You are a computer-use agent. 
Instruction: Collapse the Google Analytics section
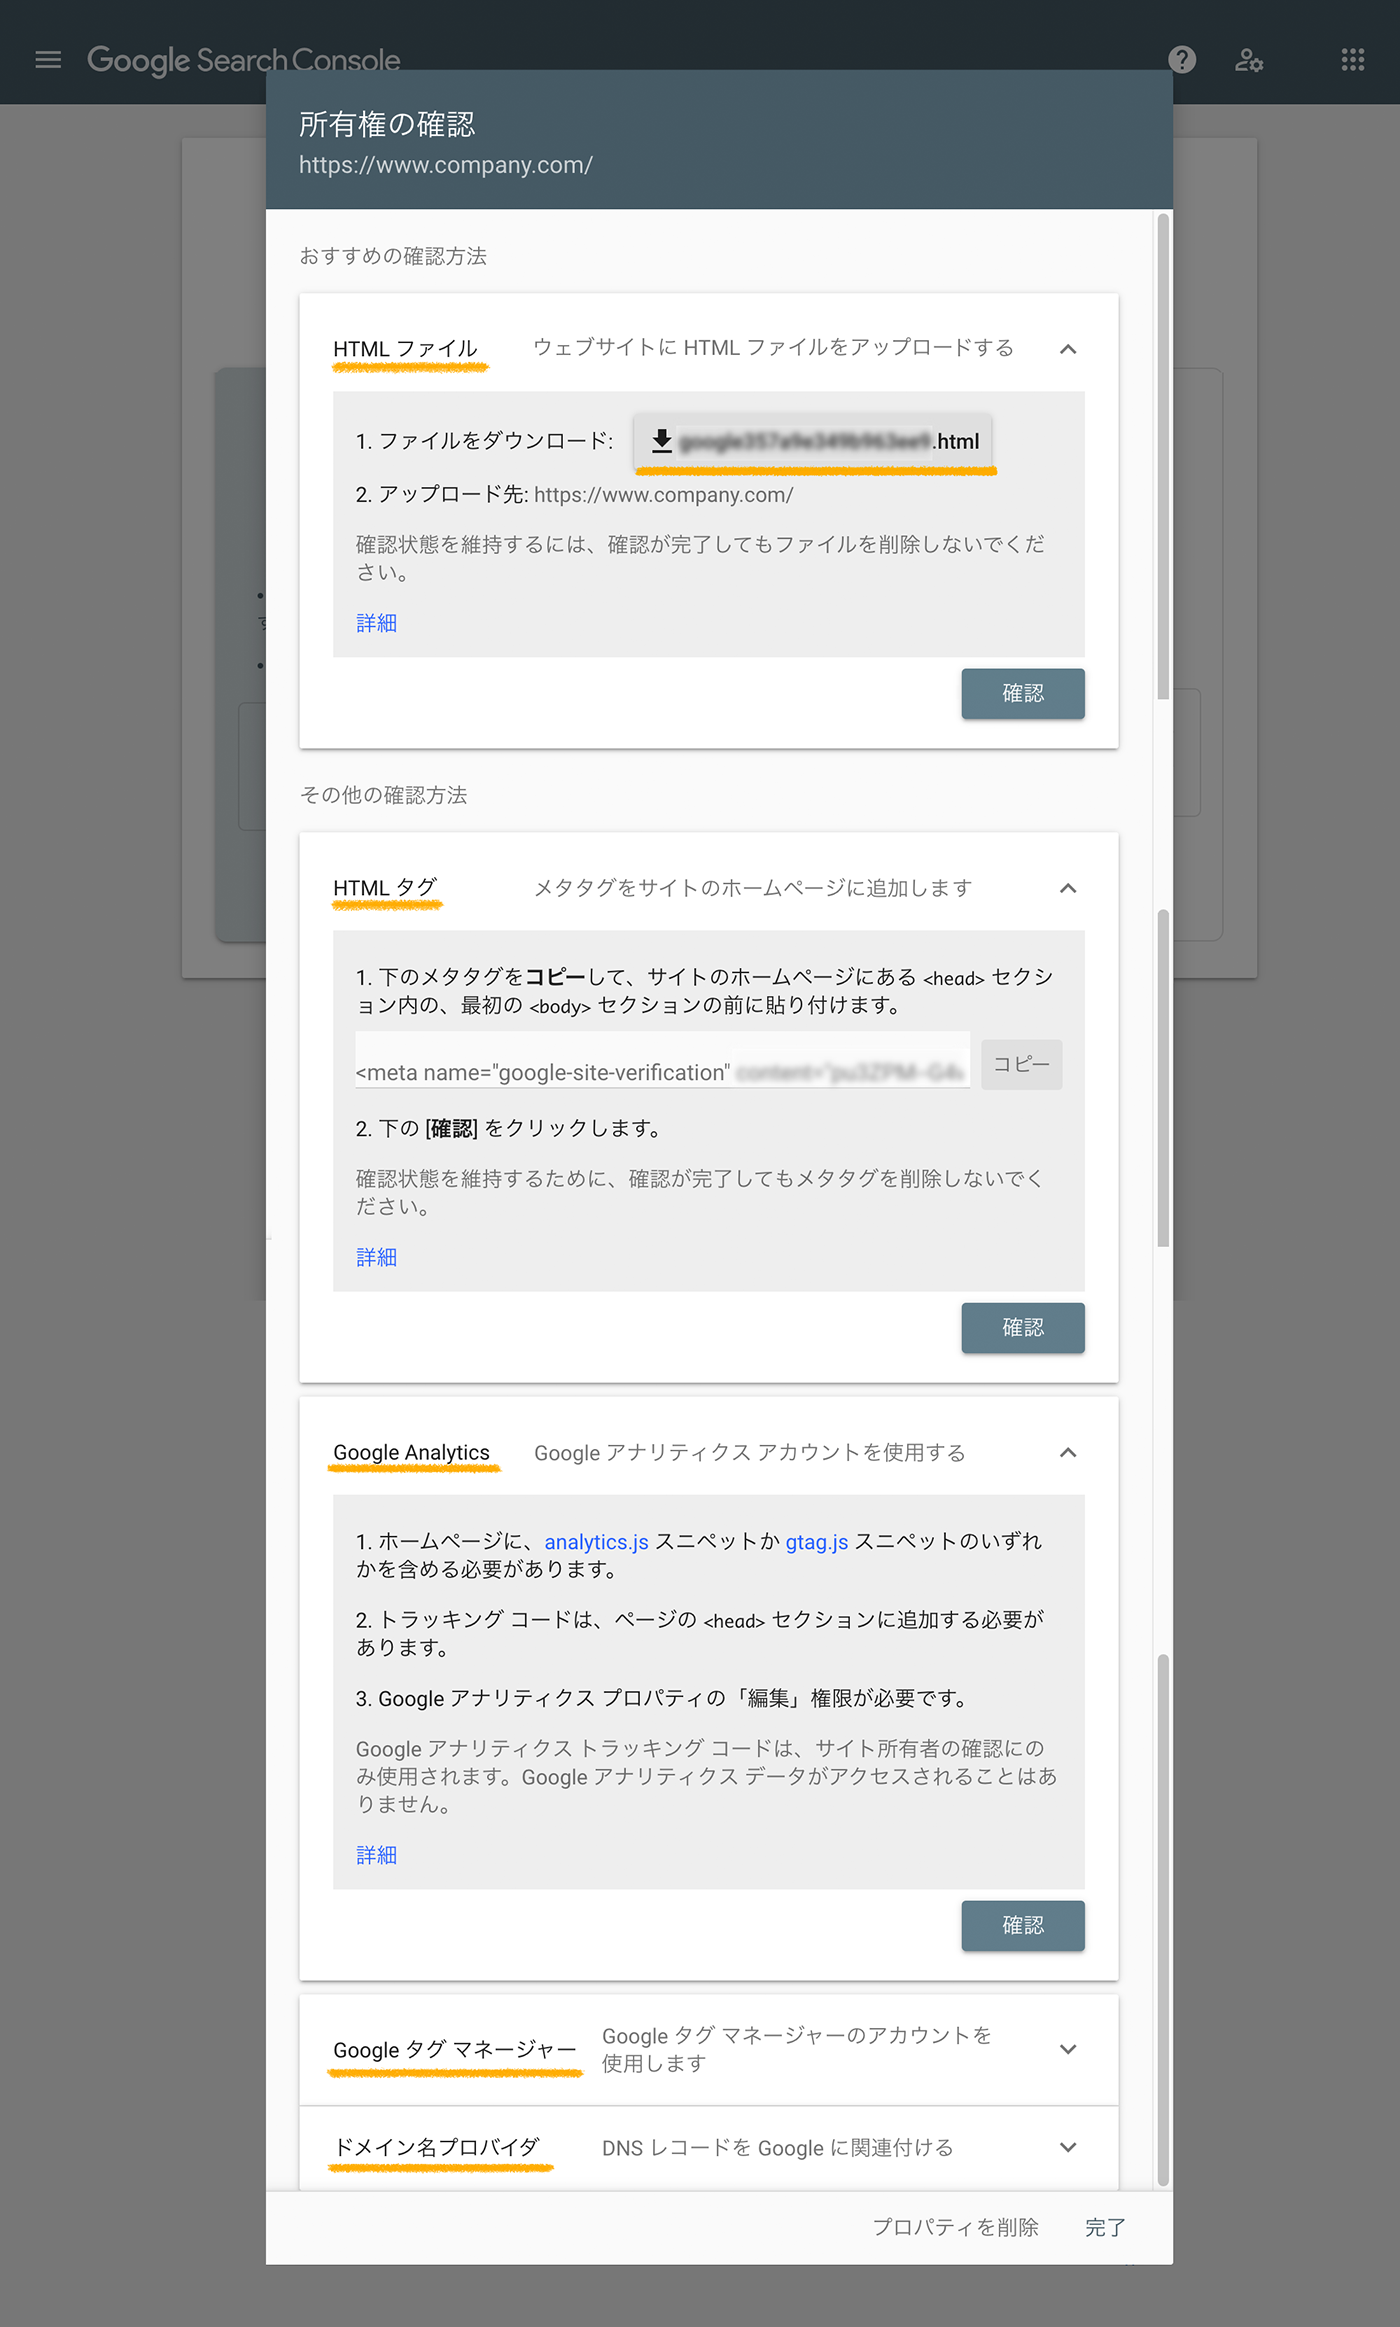(1068, 1452)
